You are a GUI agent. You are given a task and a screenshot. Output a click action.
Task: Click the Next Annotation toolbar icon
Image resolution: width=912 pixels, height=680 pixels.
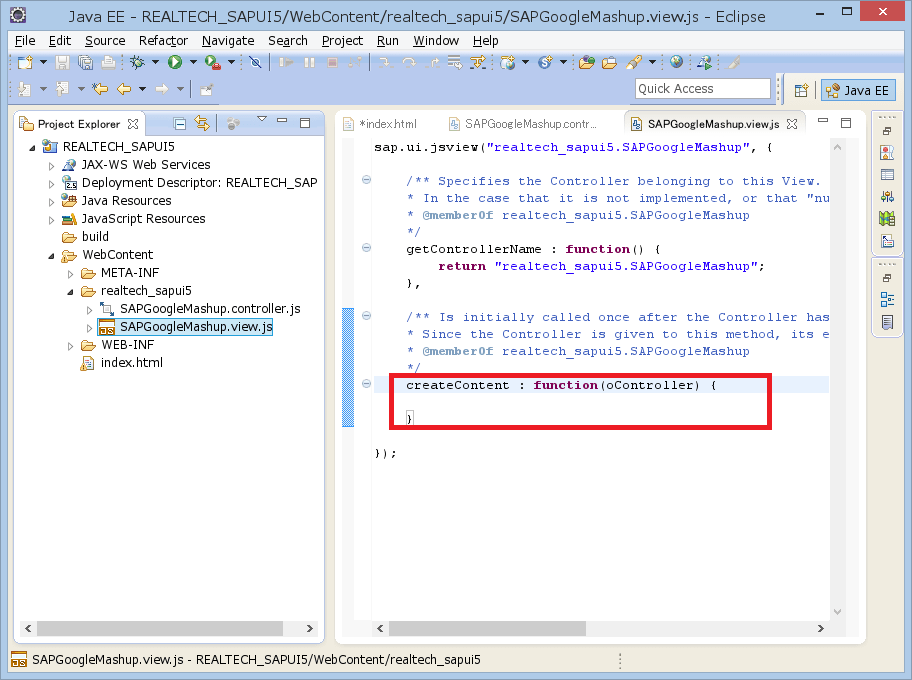pos(24,89)
